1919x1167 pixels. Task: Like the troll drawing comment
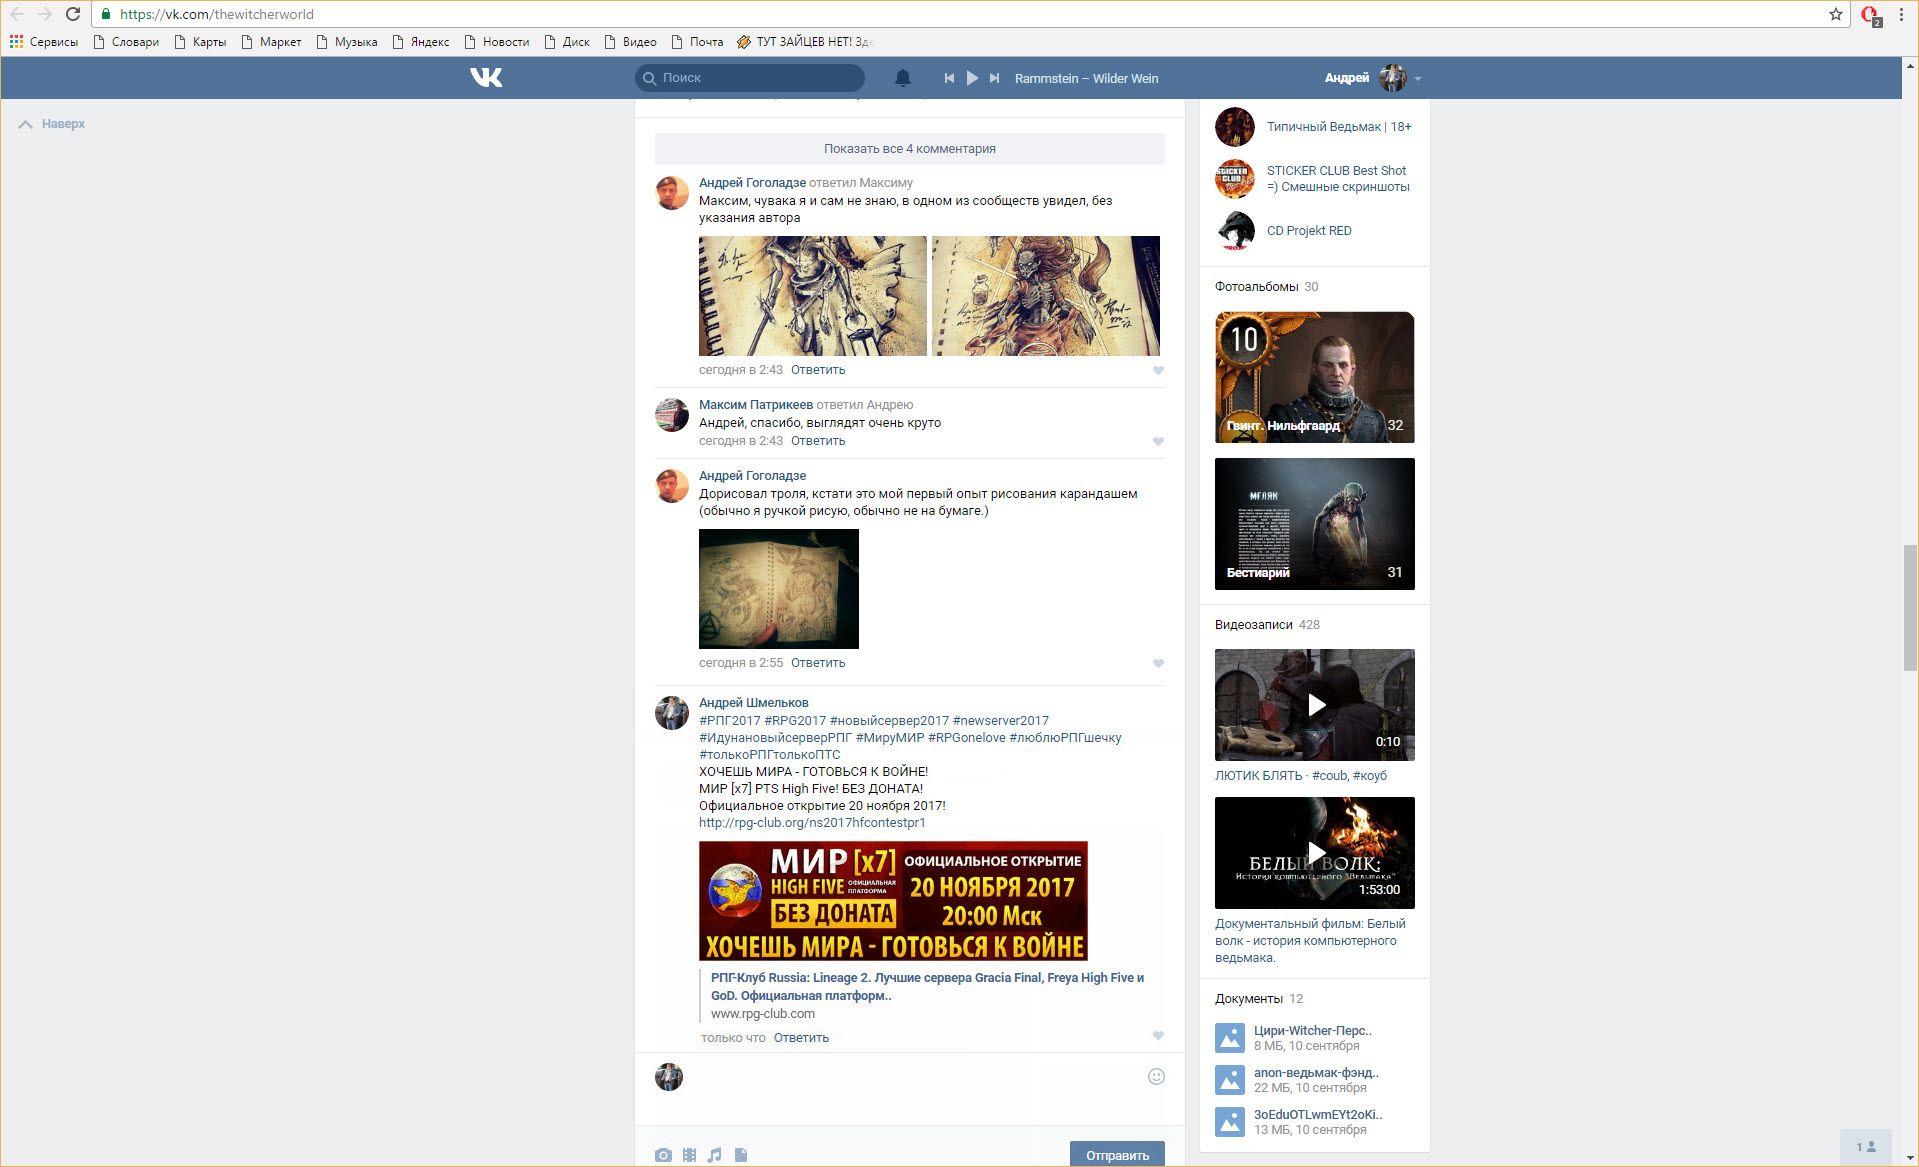coord(1158,663)
